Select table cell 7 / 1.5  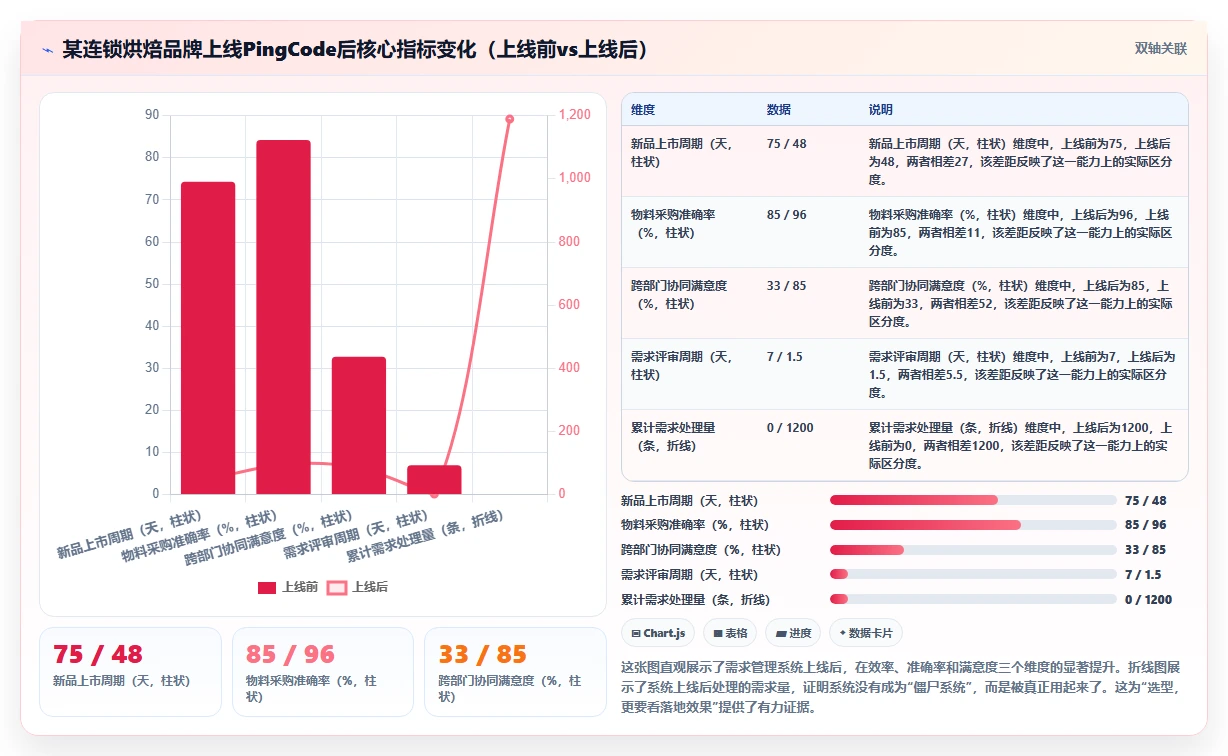(x=784, y=357)
